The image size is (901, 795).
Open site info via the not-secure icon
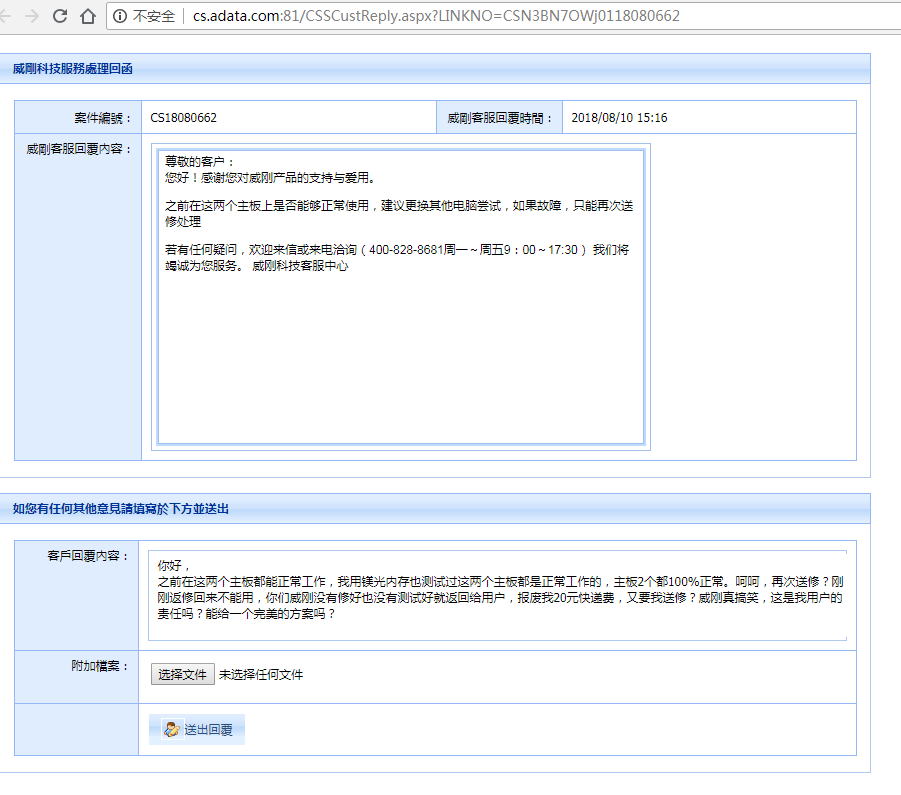(x=120, y=16)
